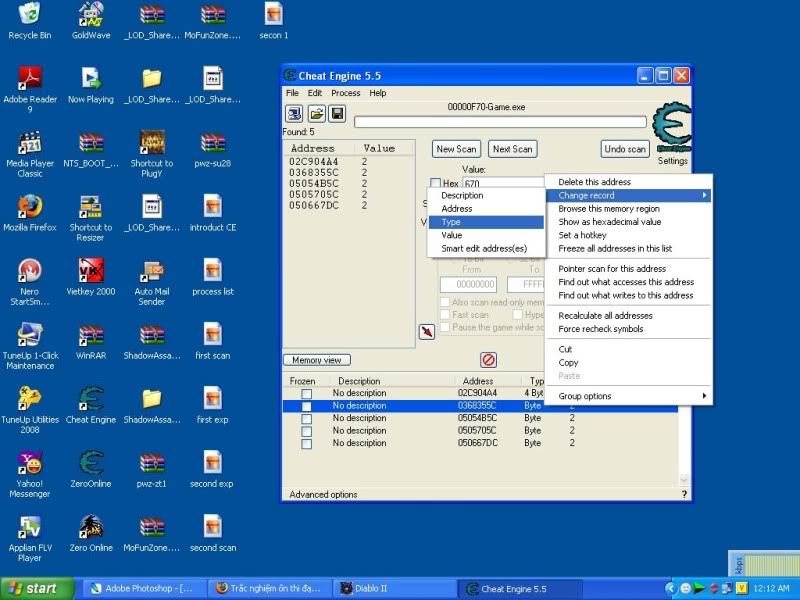Click the scan progress bar
Viewport: 800px width, 600px height.
pos(500,122)
